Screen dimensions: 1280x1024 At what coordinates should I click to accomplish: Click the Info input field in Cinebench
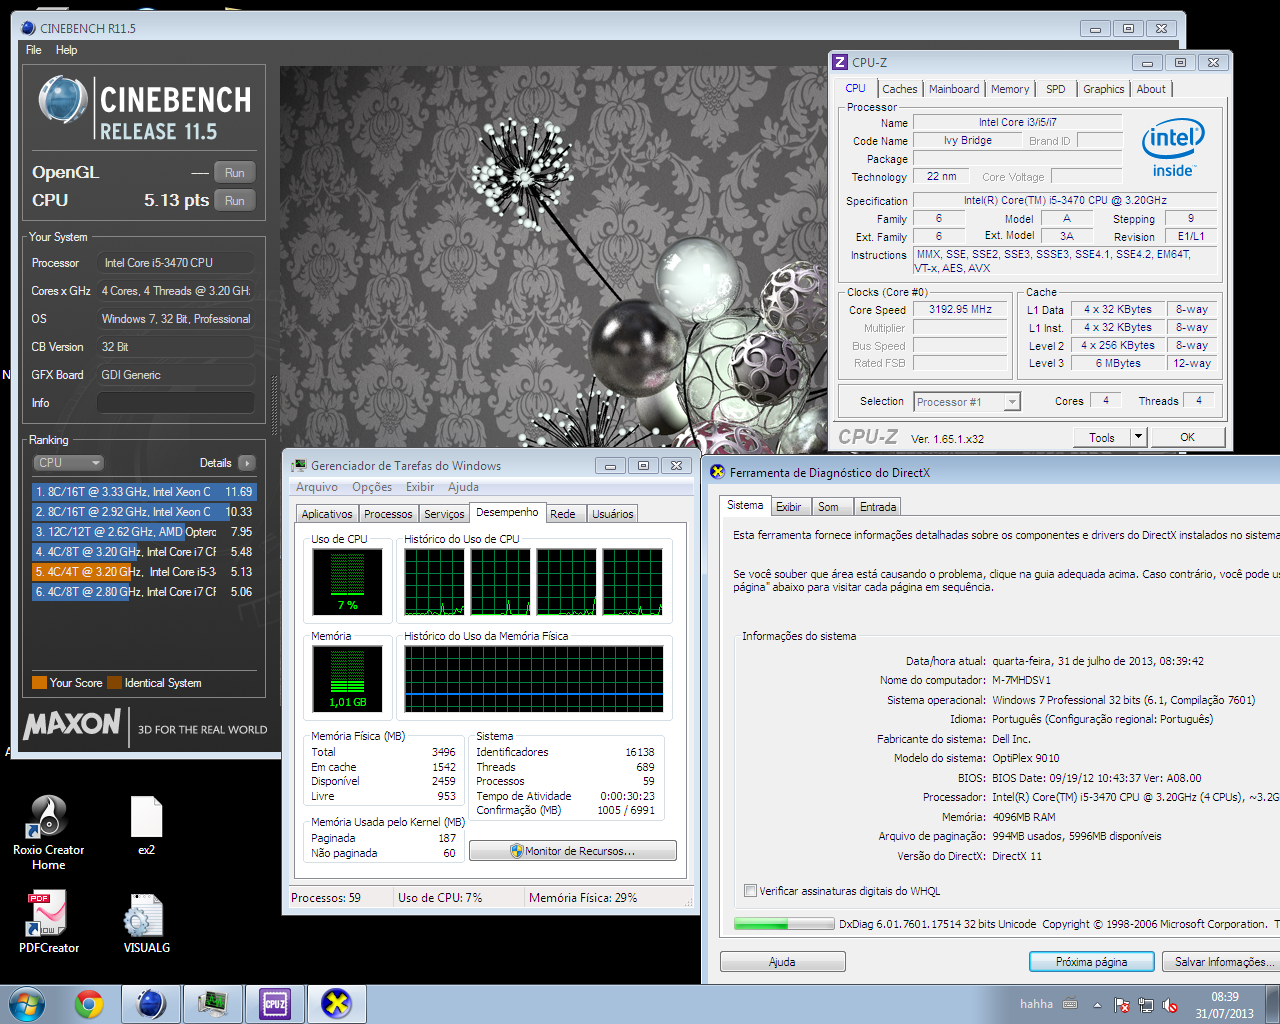coord(175,402)
